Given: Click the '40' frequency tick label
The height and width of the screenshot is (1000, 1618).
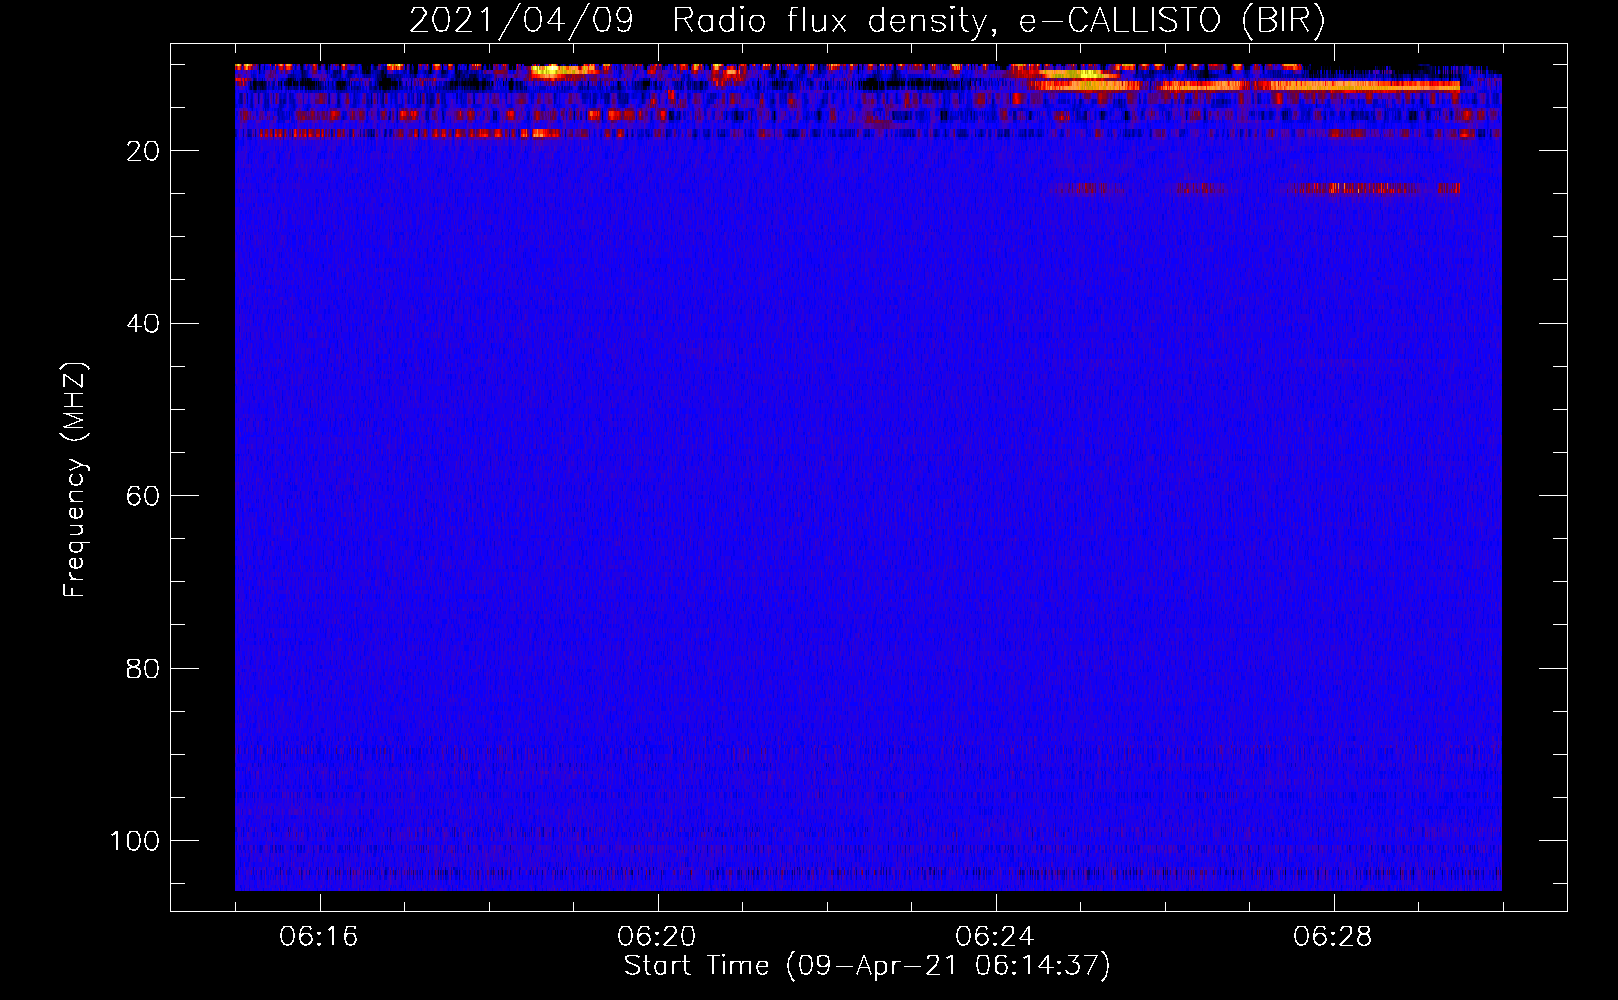Looking at the screenshot, I should [143, 324].
